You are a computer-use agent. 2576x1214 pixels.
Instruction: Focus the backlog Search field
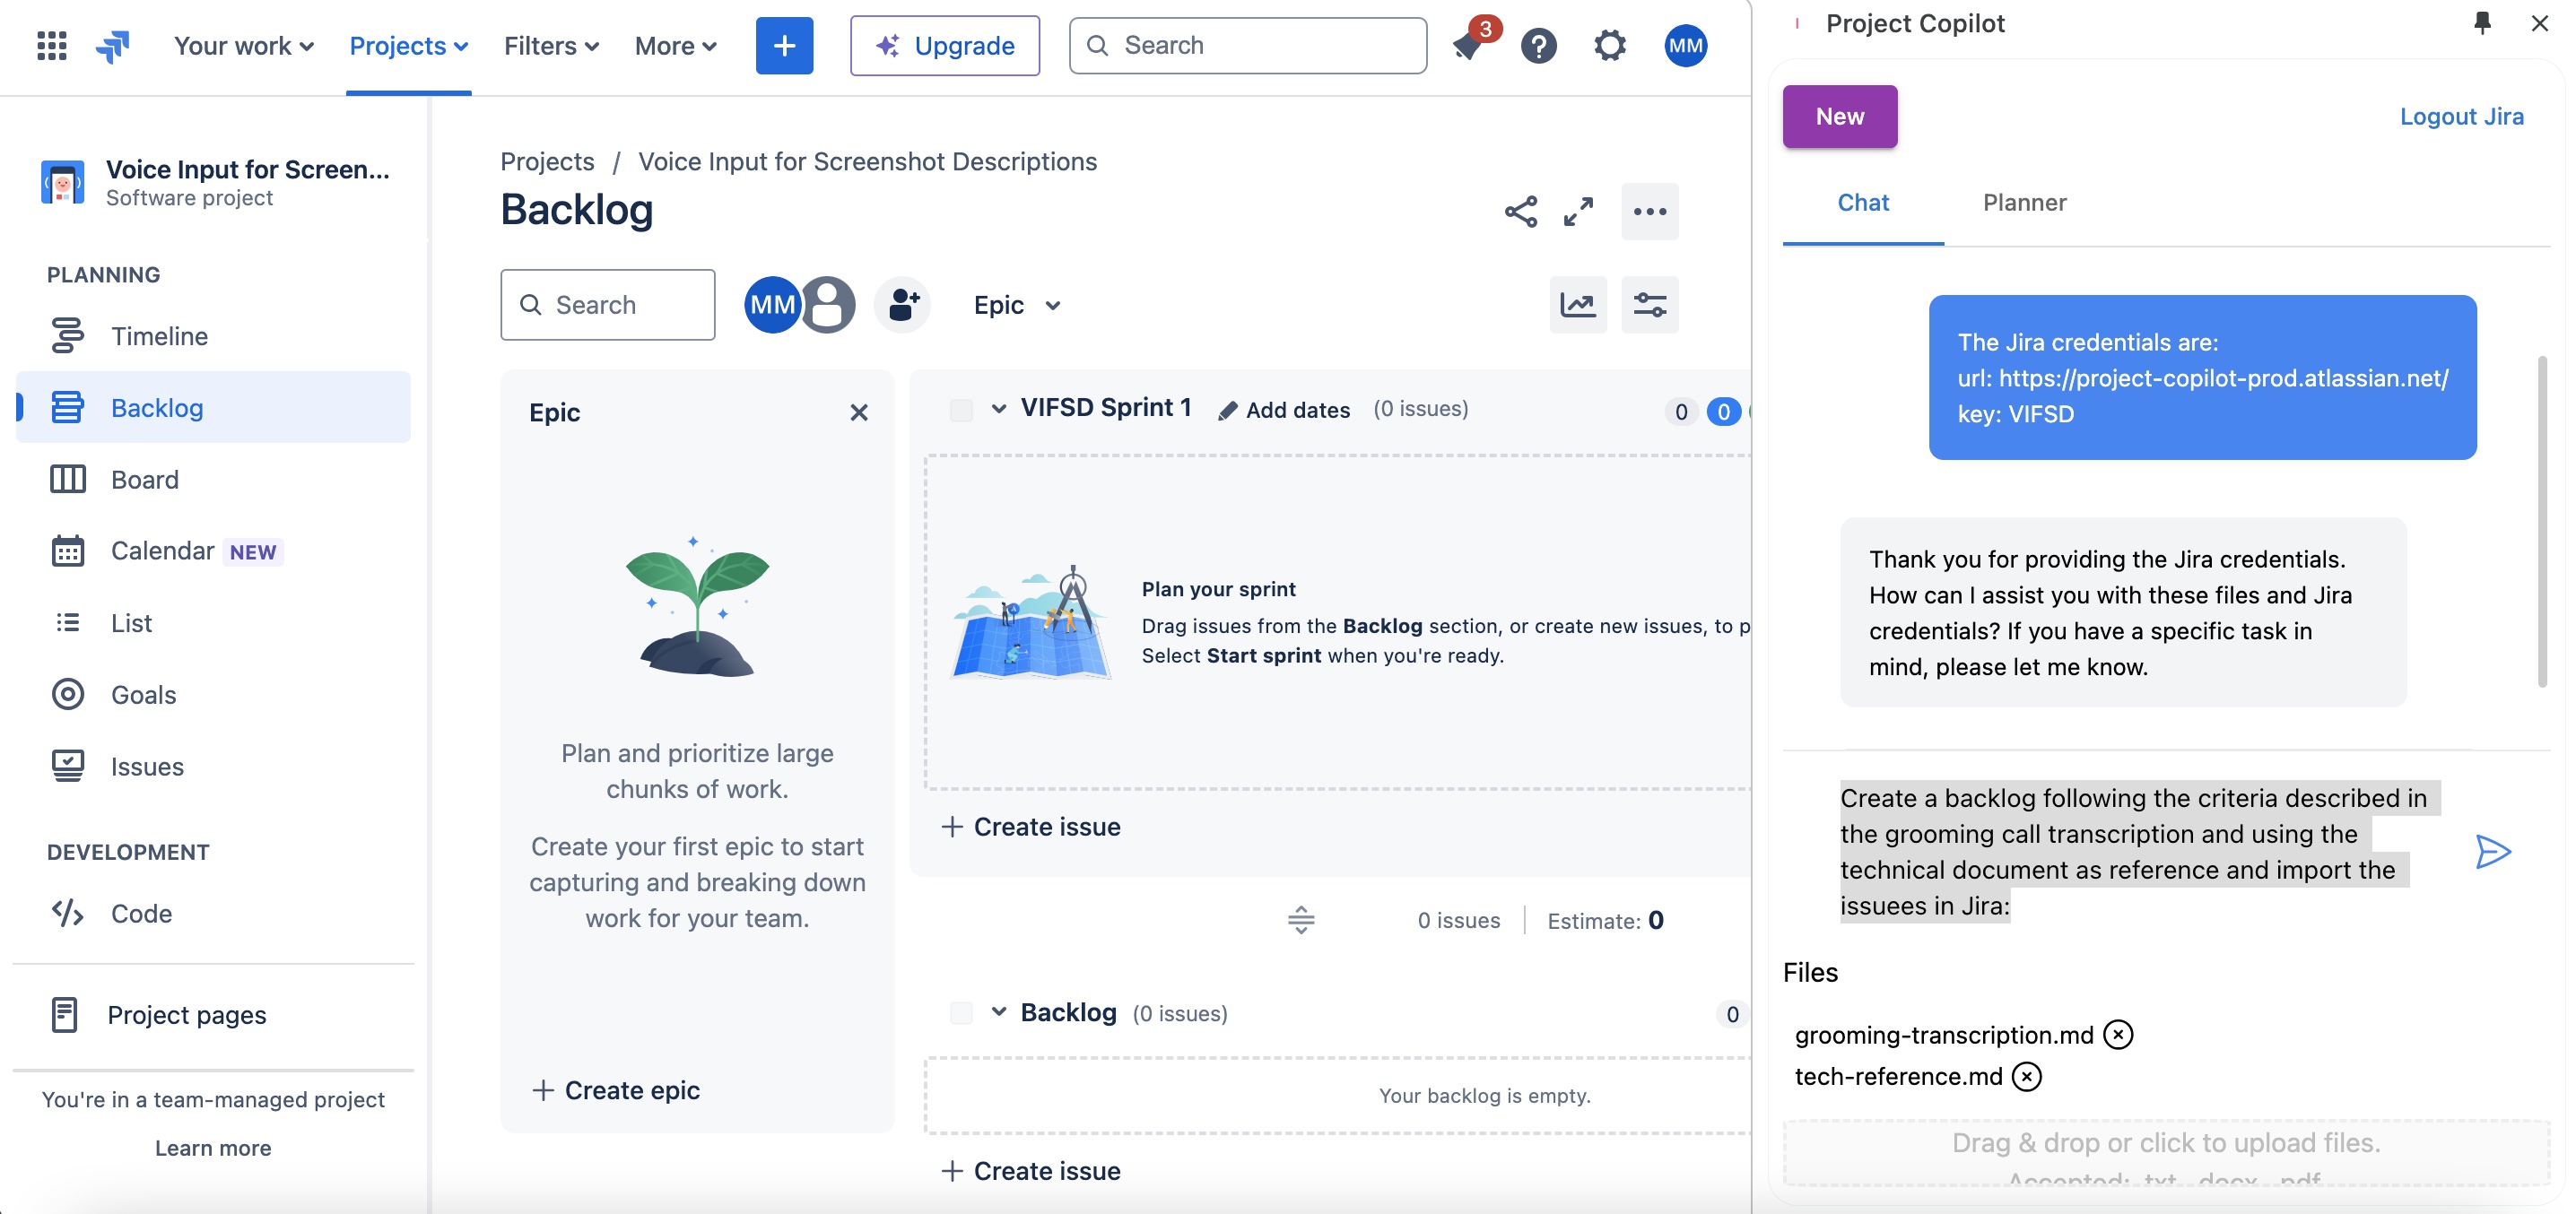click(x=607, y=304)
